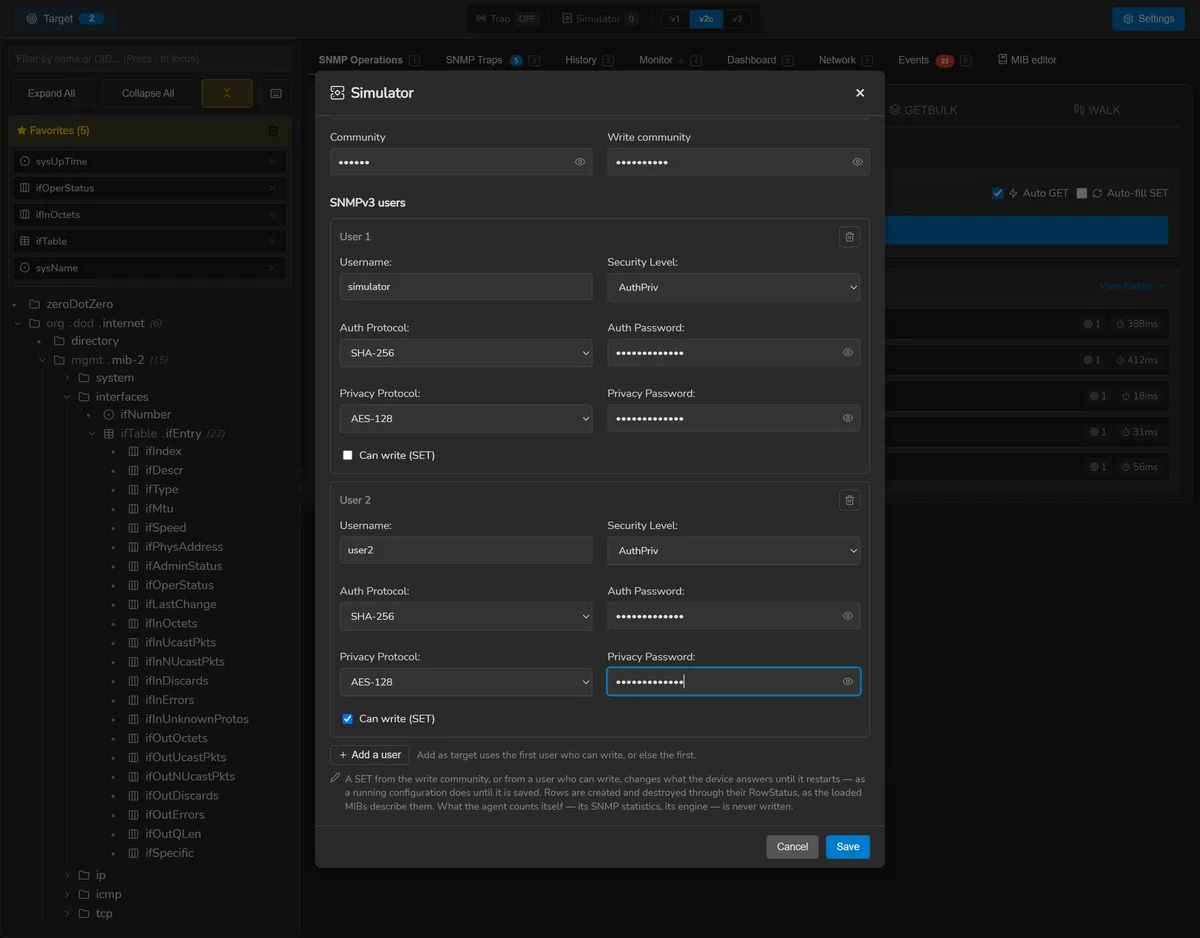This screenshot has width=1200, height=938.
Task: Expand the ip folder
Action: point(68,876)
